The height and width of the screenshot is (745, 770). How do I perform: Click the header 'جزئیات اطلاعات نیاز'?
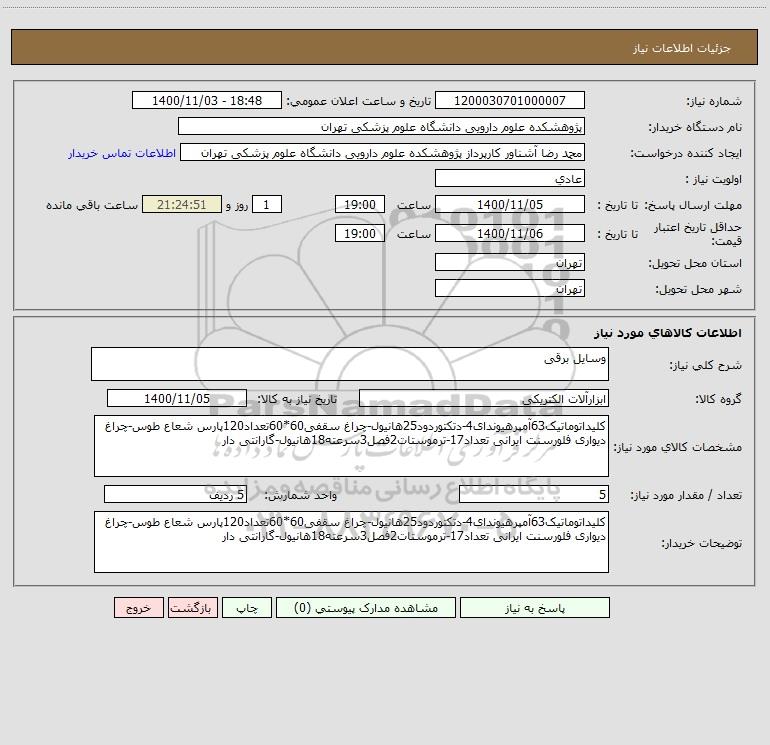pos(682,48)
